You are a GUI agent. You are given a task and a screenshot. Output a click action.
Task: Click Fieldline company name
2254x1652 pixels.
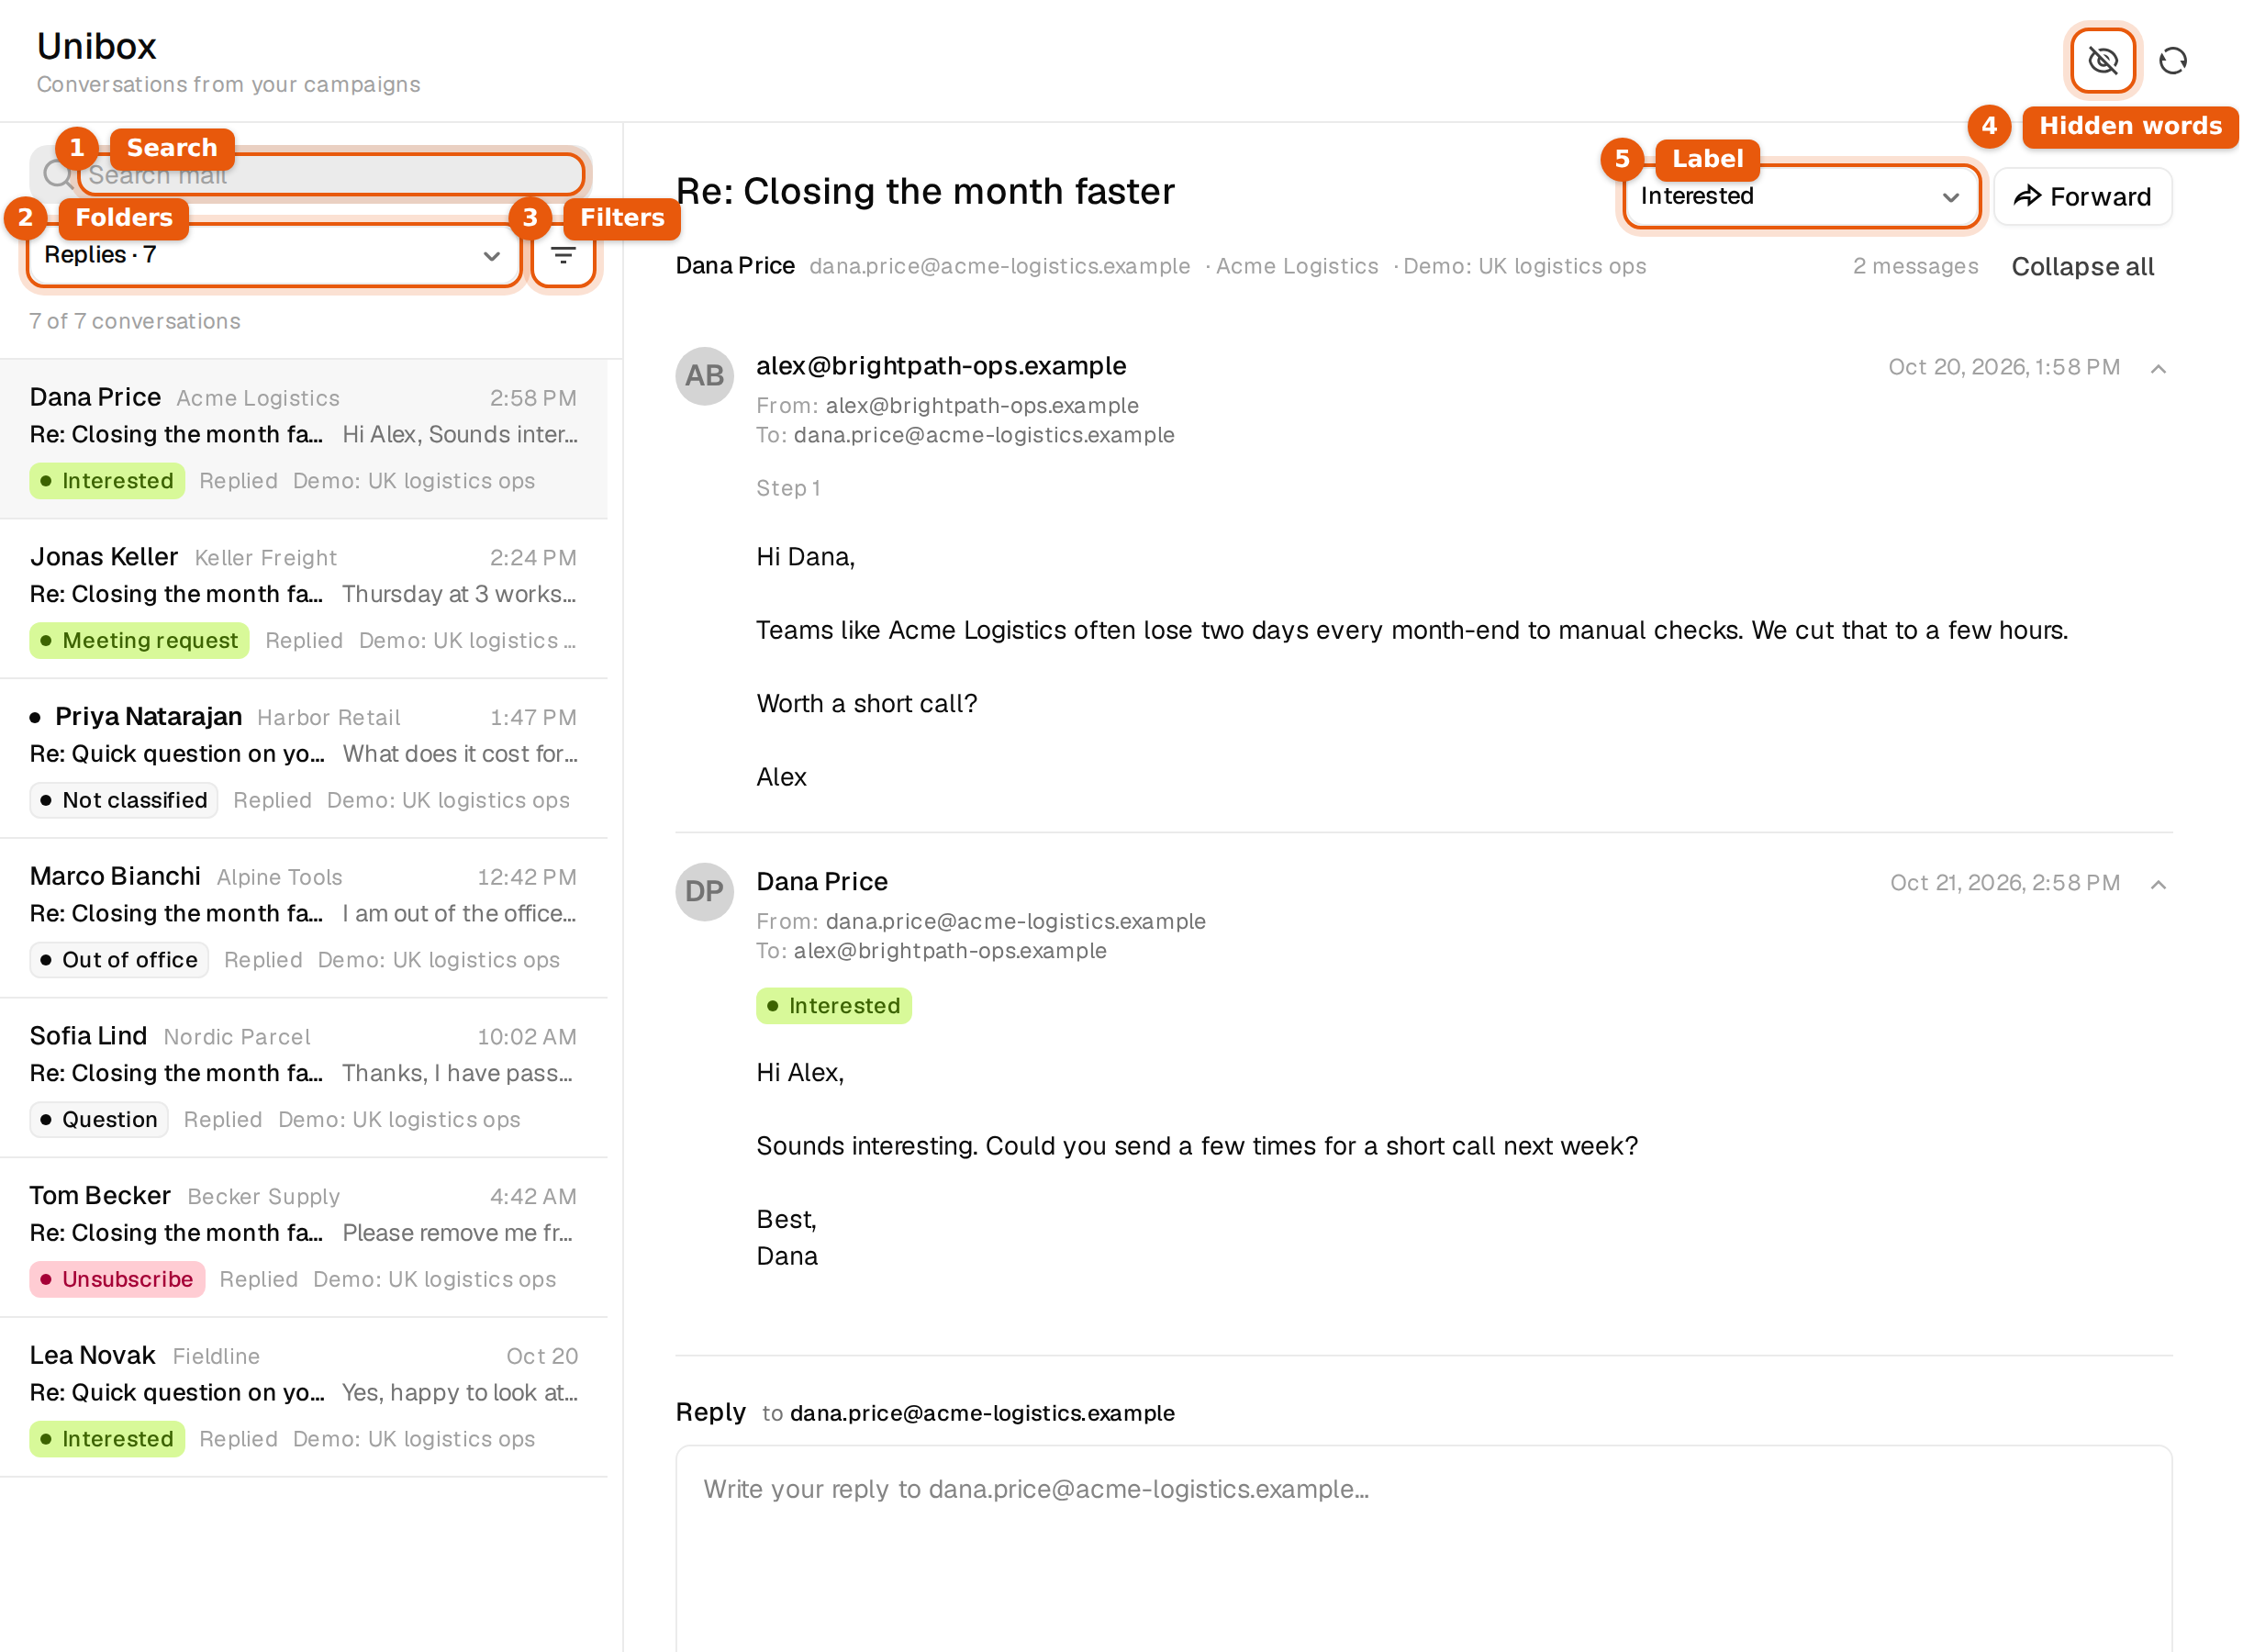point(216,1357)
